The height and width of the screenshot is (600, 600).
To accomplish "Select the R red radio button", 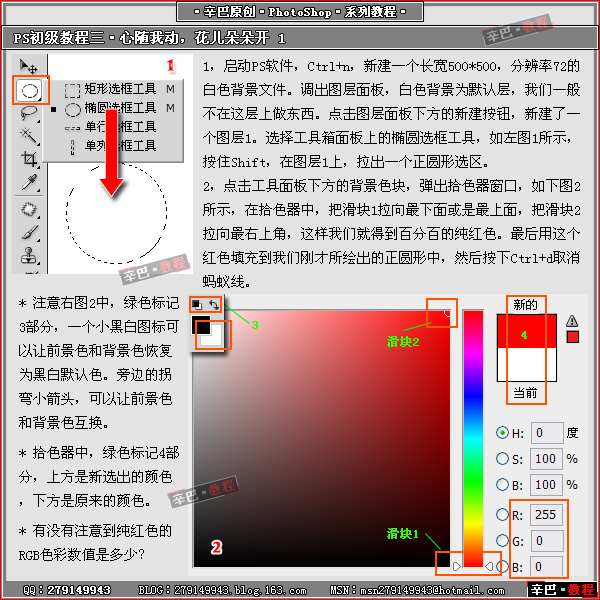I will (502, 514).
